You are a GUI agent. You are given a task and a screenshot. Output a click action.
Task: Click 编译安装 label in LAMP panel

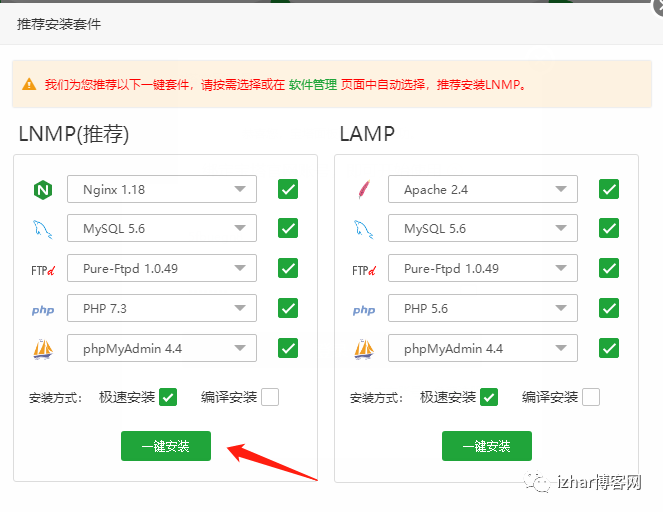[x=550, y=397]
